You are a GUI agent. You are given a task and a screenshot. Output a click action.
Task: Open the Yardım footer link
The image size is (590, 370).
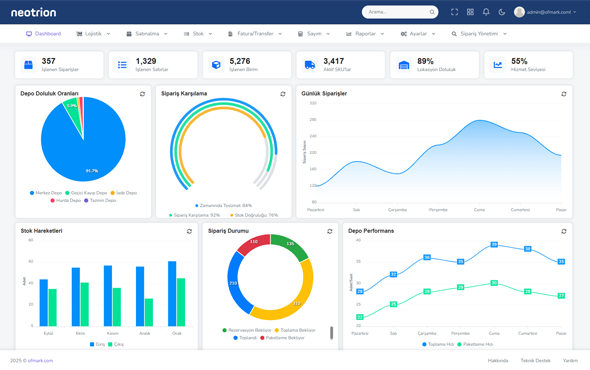pos(570,361)
